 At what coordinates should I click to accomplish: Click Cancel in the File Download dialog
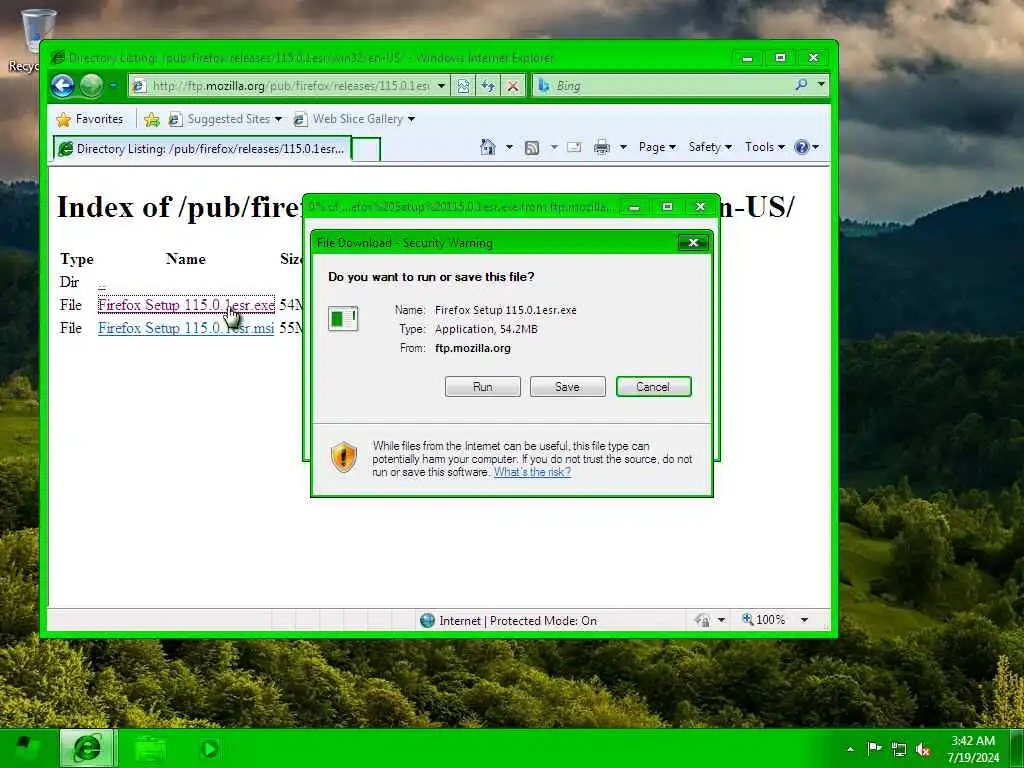tap(654, 387)
